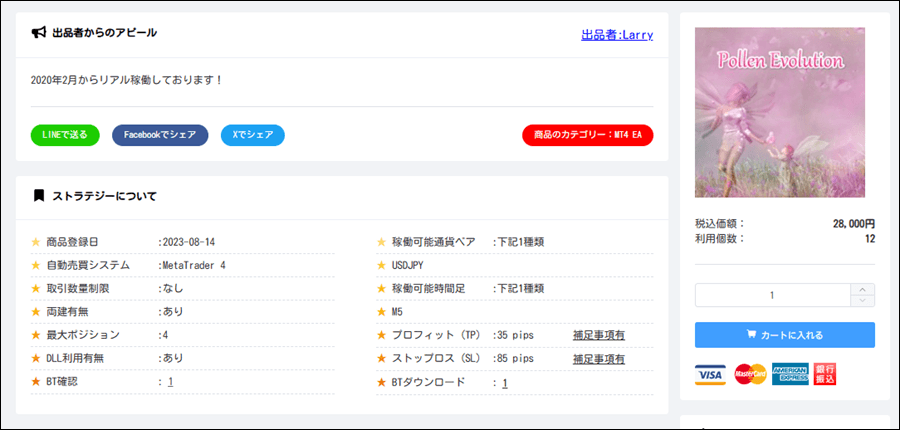Click the MasterCard payment icon
Screen dimensions: 900x430
[x=749, y=375]
